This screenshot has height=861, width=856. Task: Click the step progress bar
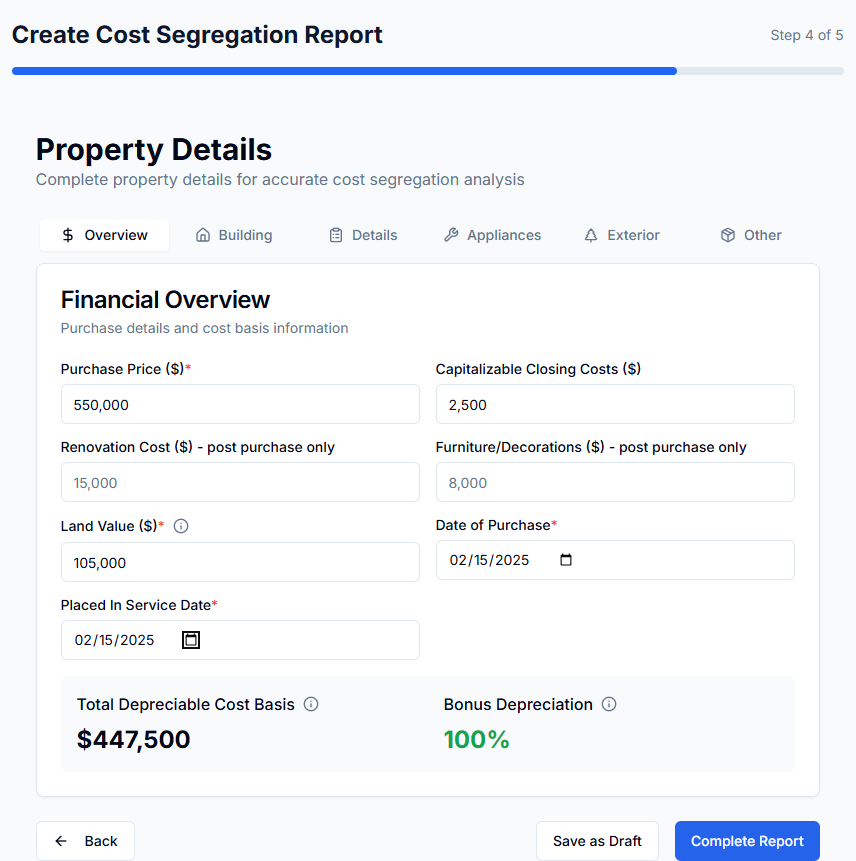click(x=428, y=71)
